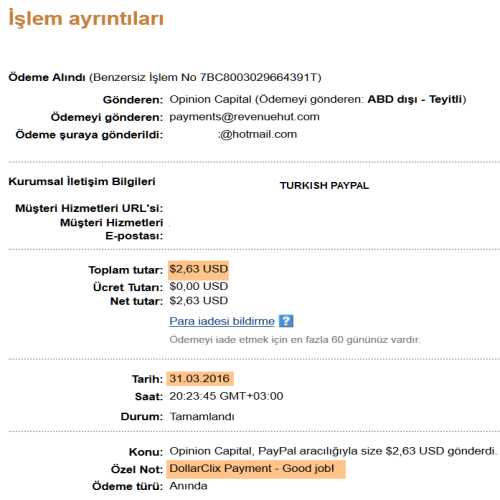Click the Net tutar $2,63 USD value

pyautogui.click(x=199, y=301)
